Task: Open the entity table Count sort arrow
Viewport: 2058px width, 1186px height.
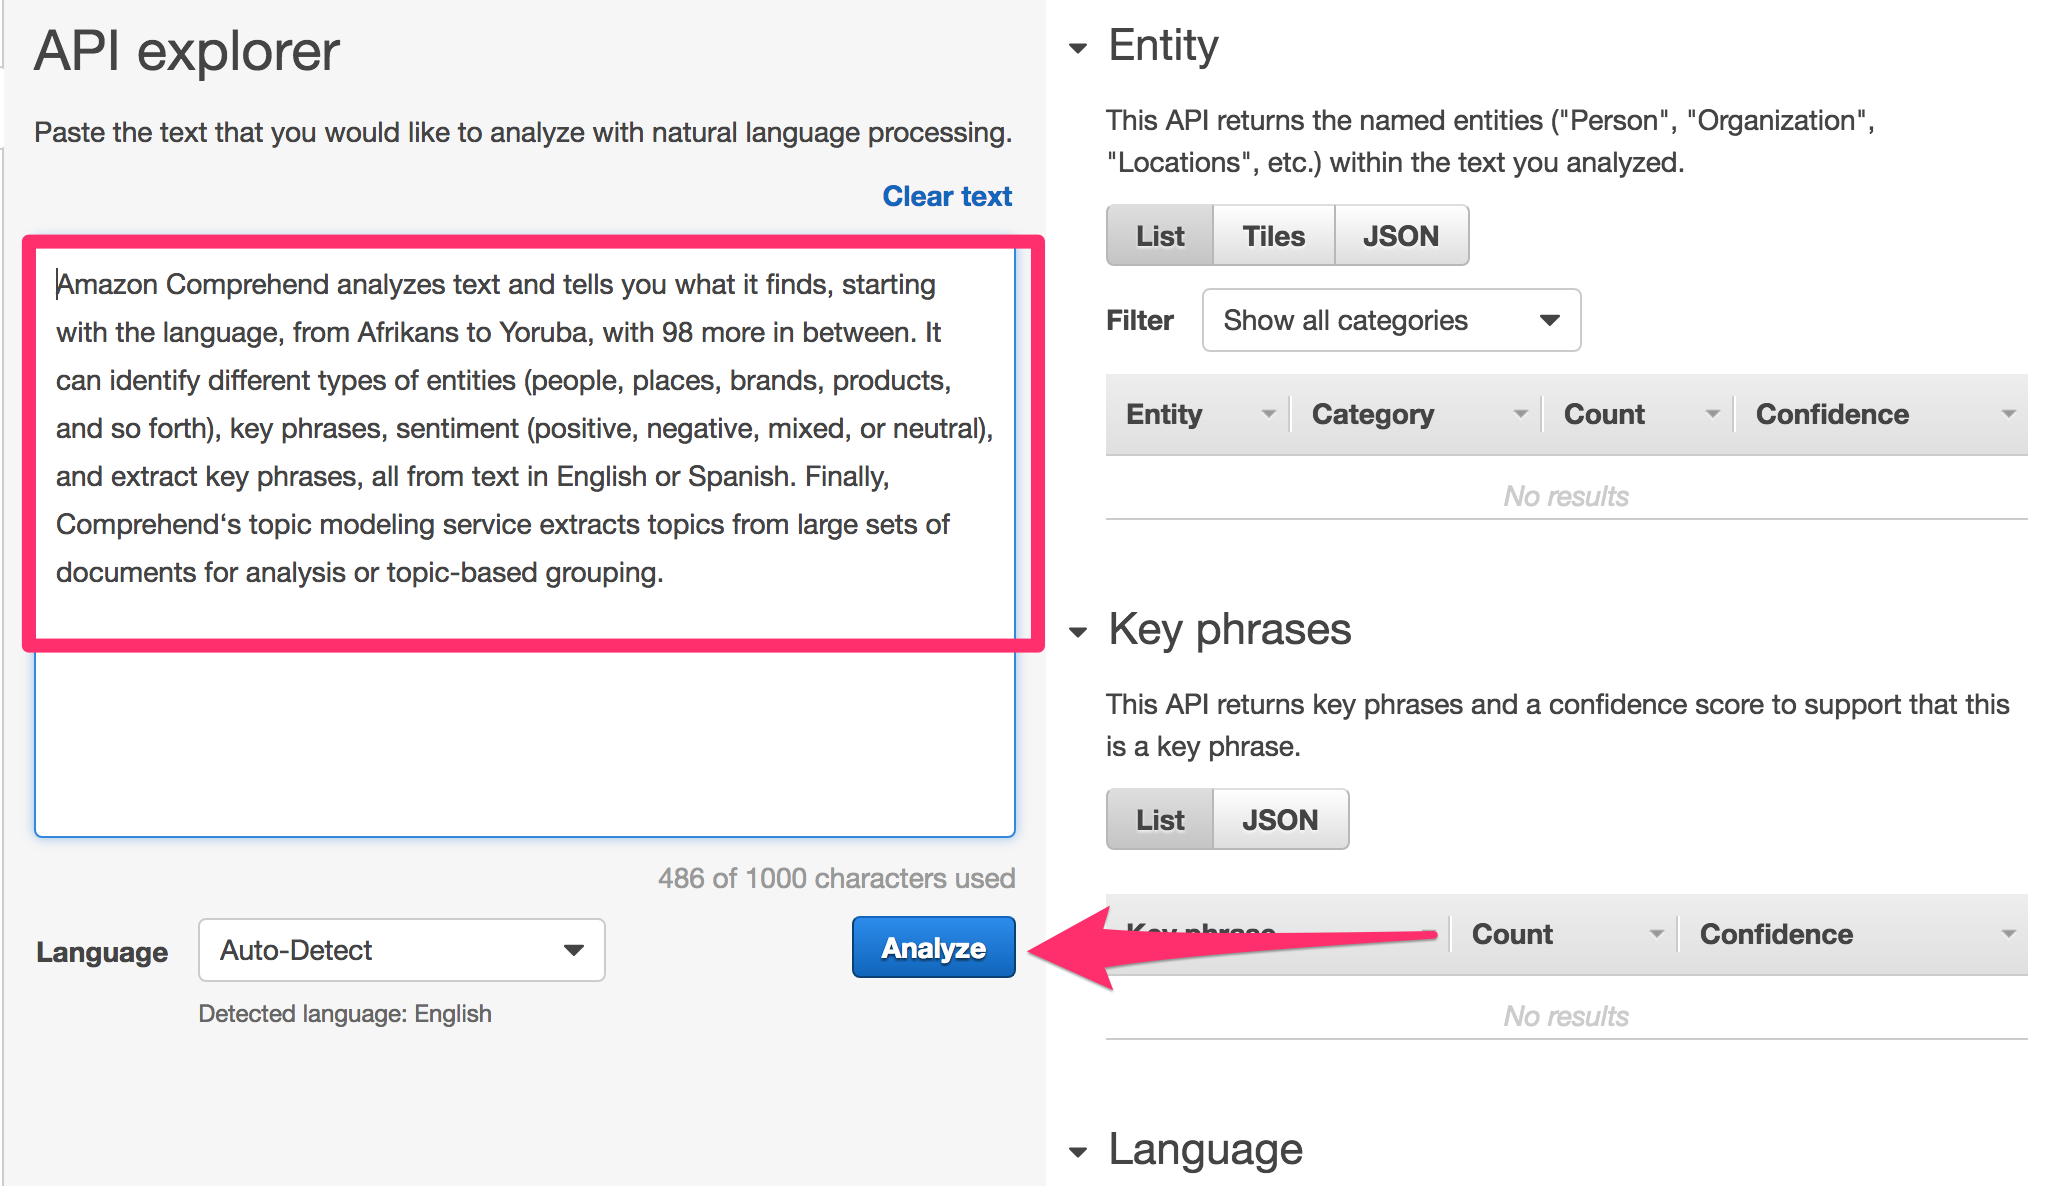Action: coord(1712,414)
